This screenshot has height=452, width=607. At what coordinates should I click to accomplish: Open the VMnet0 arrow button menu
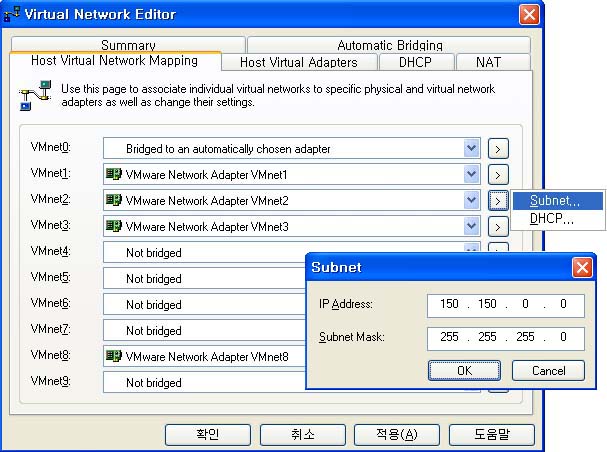point(498,149)
